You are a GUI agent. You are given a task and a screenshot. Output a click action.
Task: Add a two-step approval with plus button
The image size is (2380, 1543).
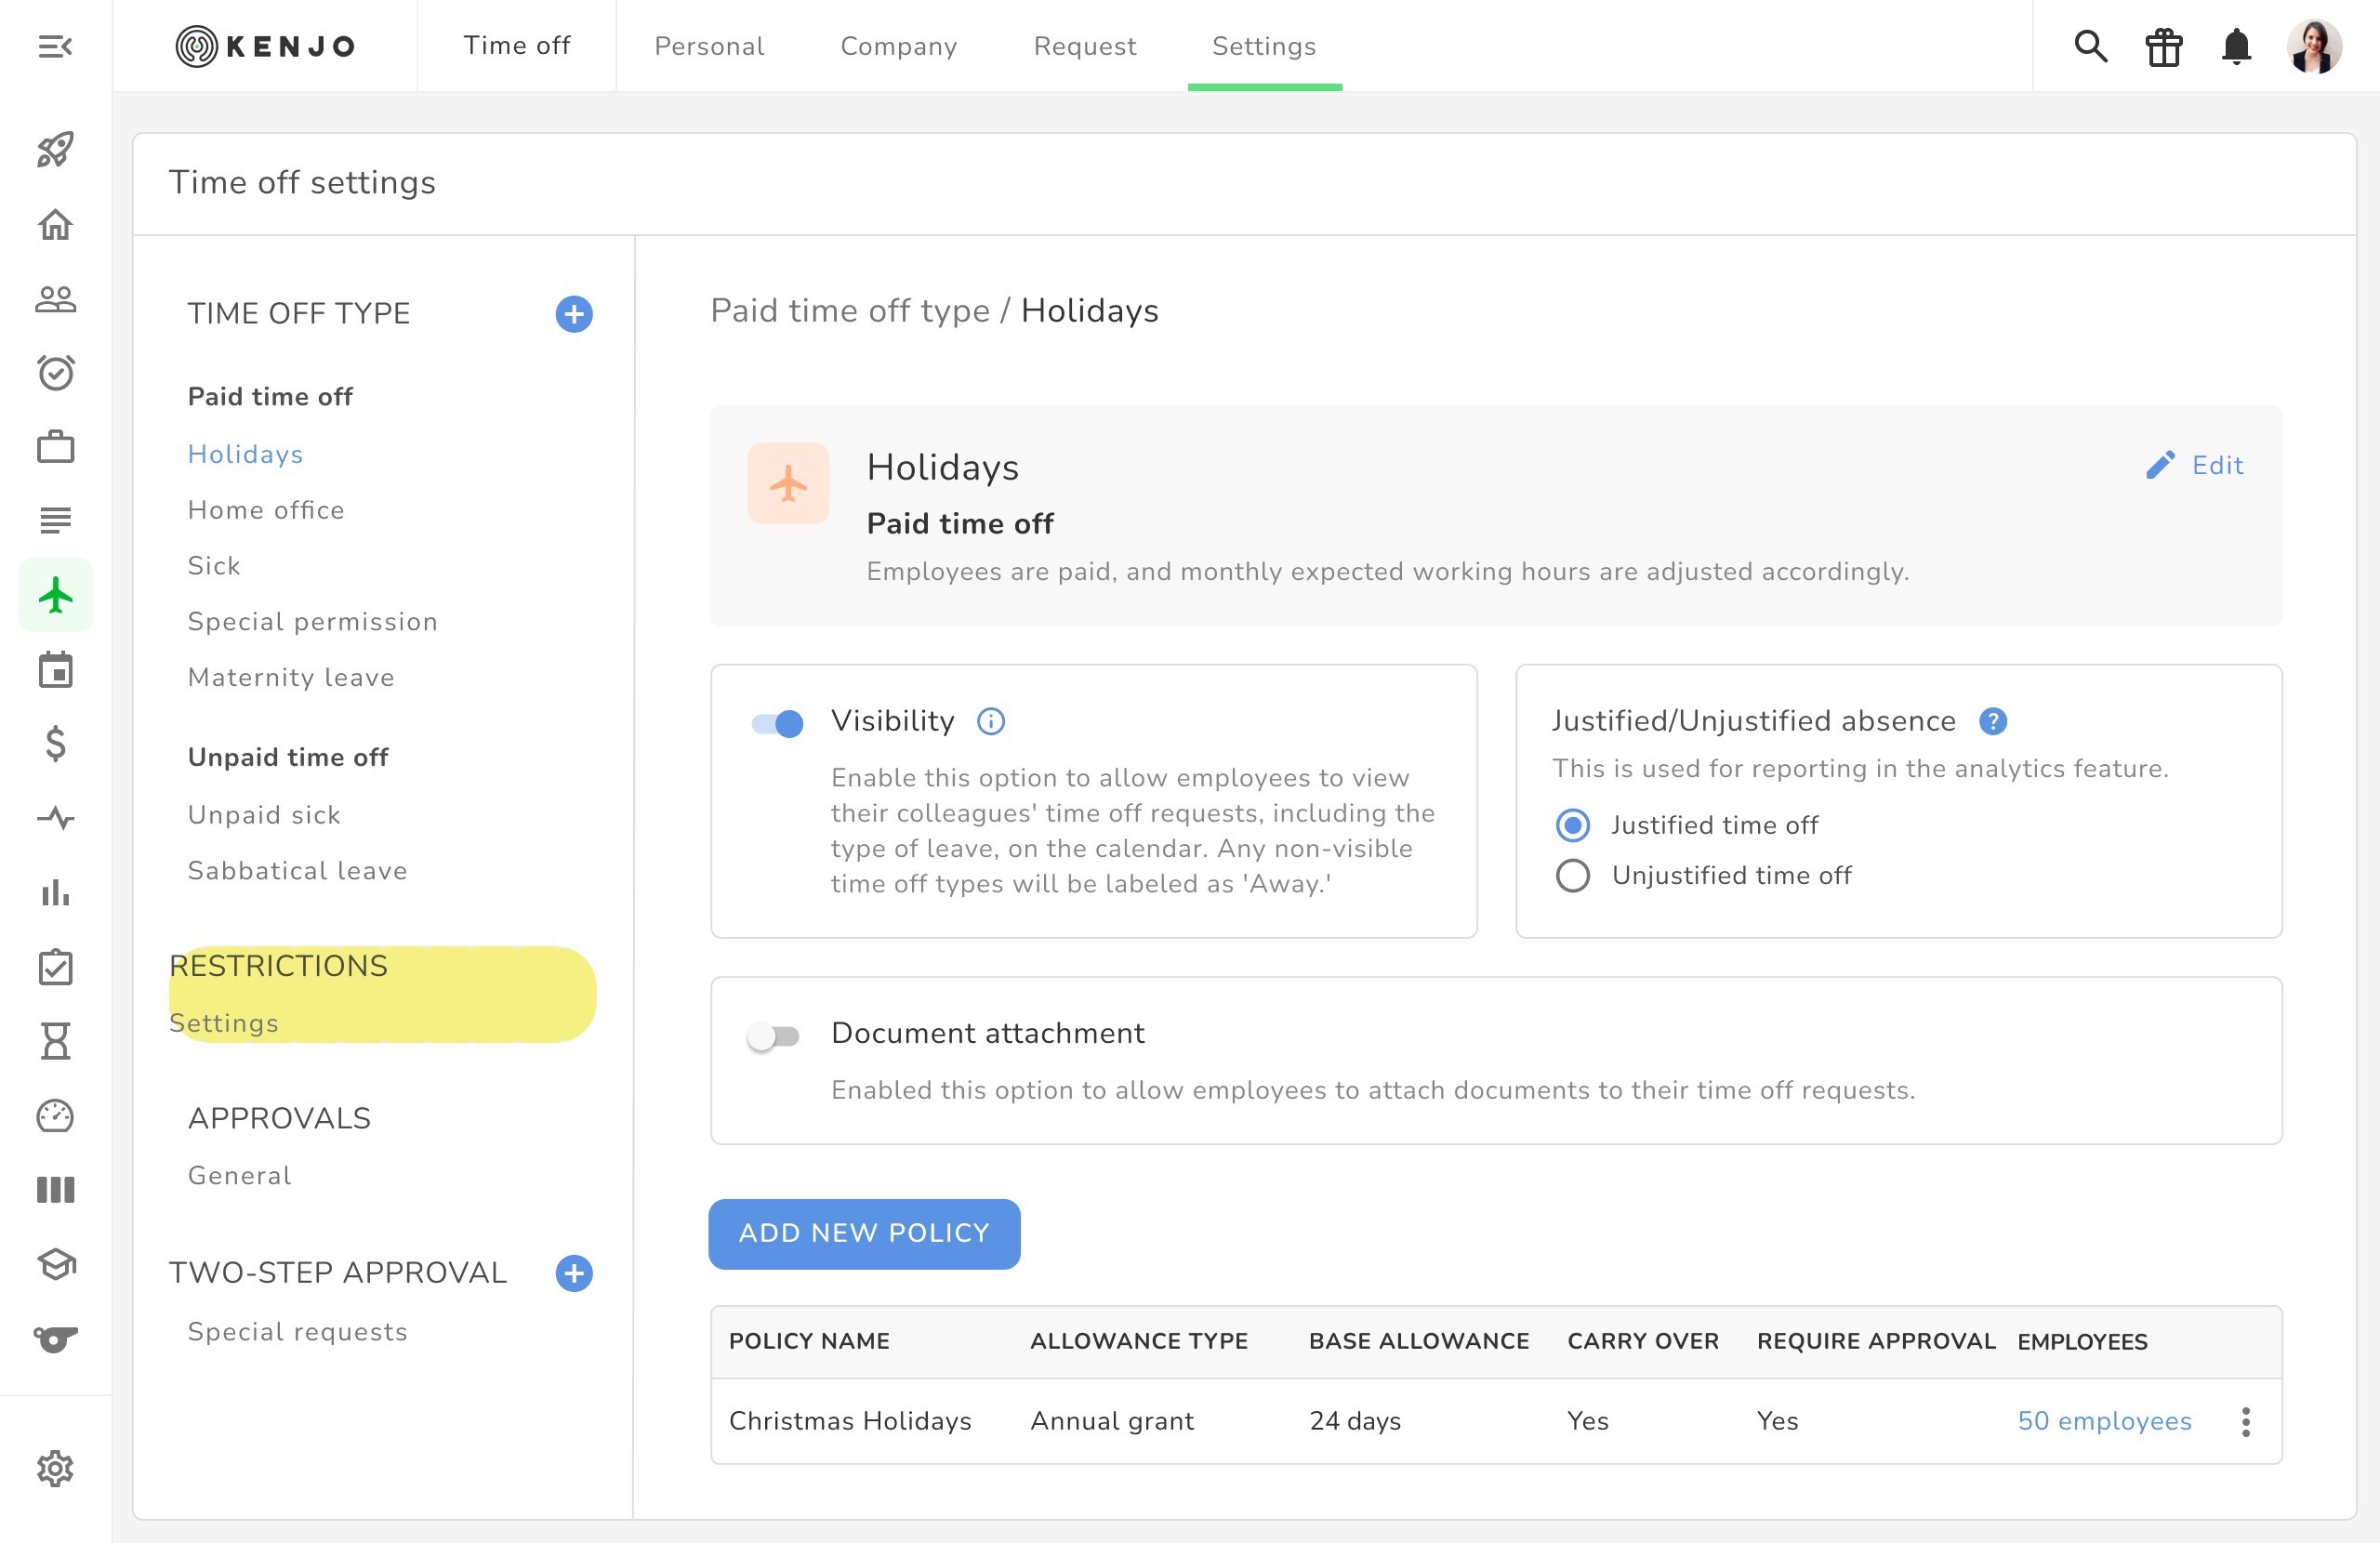pyautogui.click(x=574, y=1273)
